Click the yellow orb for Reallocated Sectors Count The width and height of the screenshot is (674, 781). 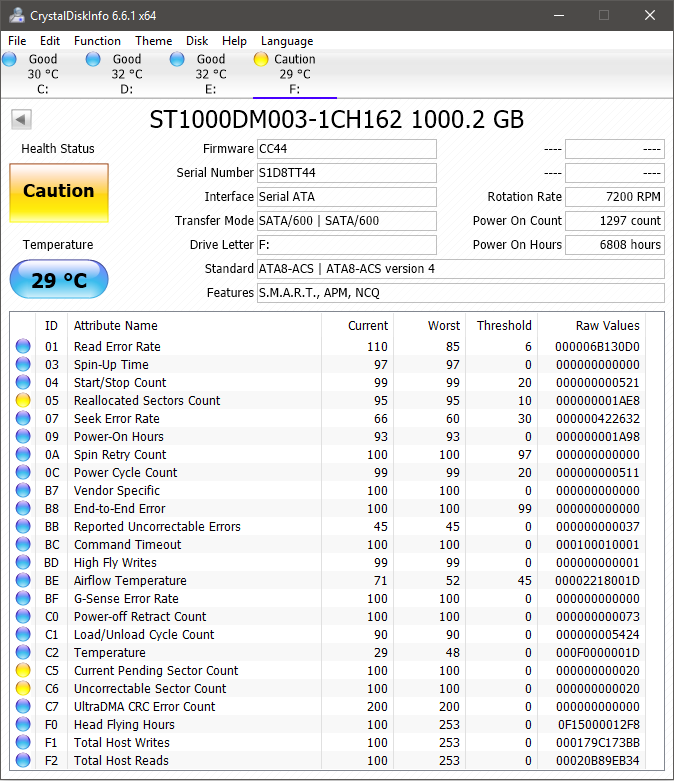pos(23,400)
